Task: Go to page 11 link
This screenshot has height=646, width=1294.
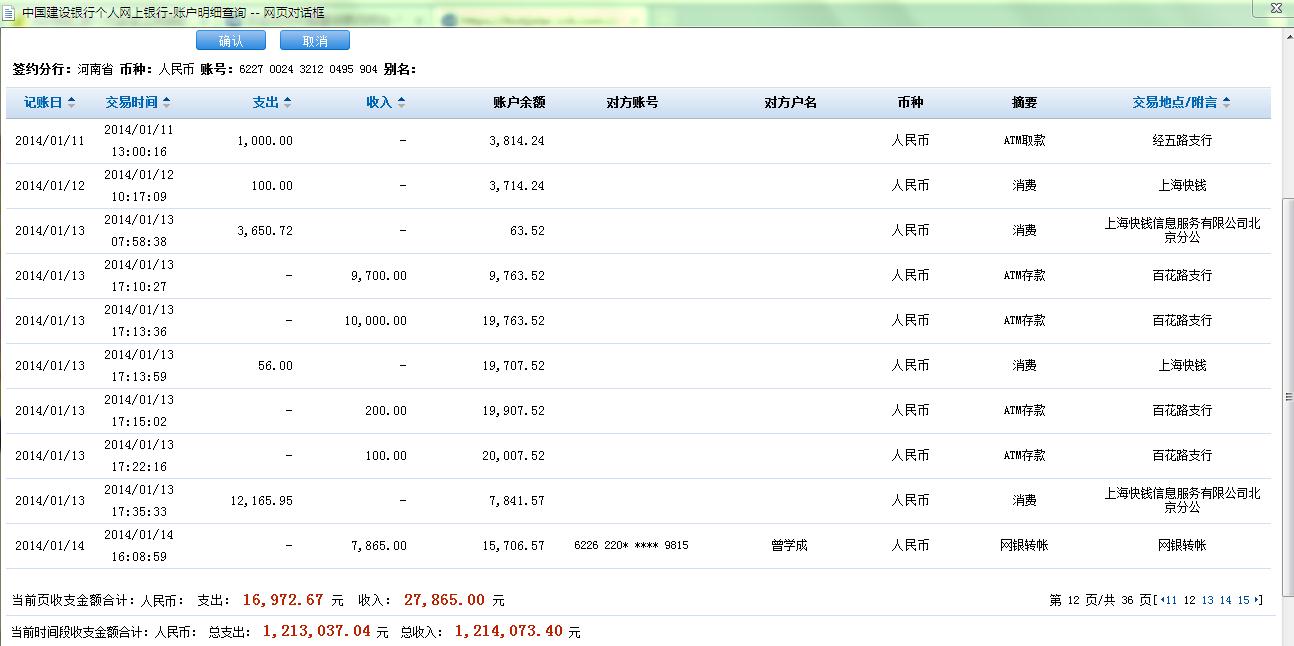Action: coord(1171,600)
